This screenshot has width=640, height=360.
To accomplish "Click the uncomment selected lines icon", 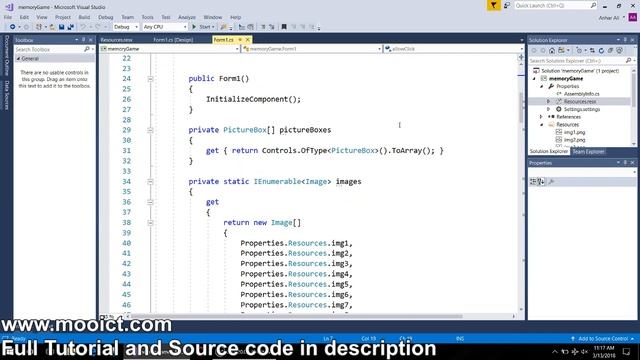I will pos(272,27).
